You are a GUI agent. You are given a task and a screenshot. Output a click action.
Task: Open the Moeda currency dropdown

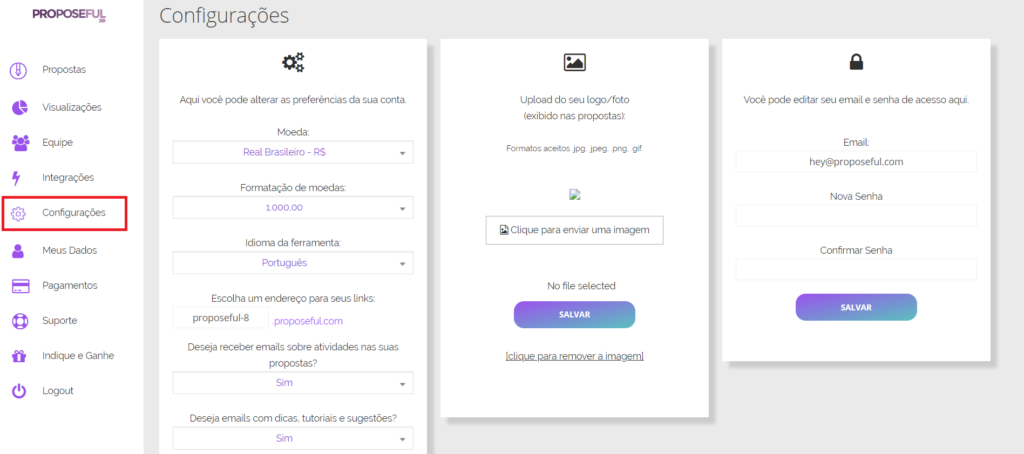pyautogui.click(x=293, y=152)
